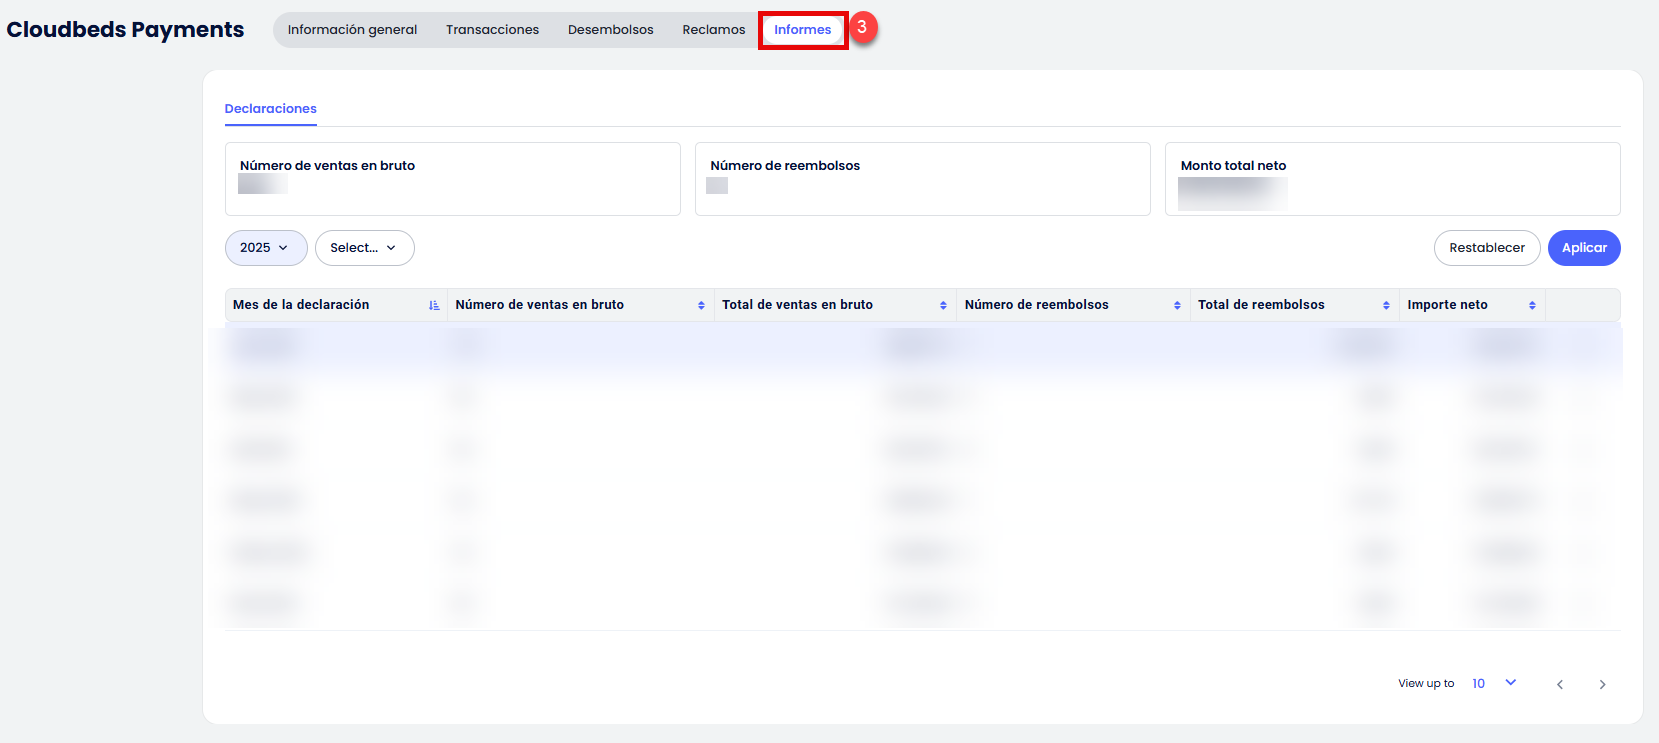Open the Informes tab
The image size is (1659, 743).
tap(802, 30)
